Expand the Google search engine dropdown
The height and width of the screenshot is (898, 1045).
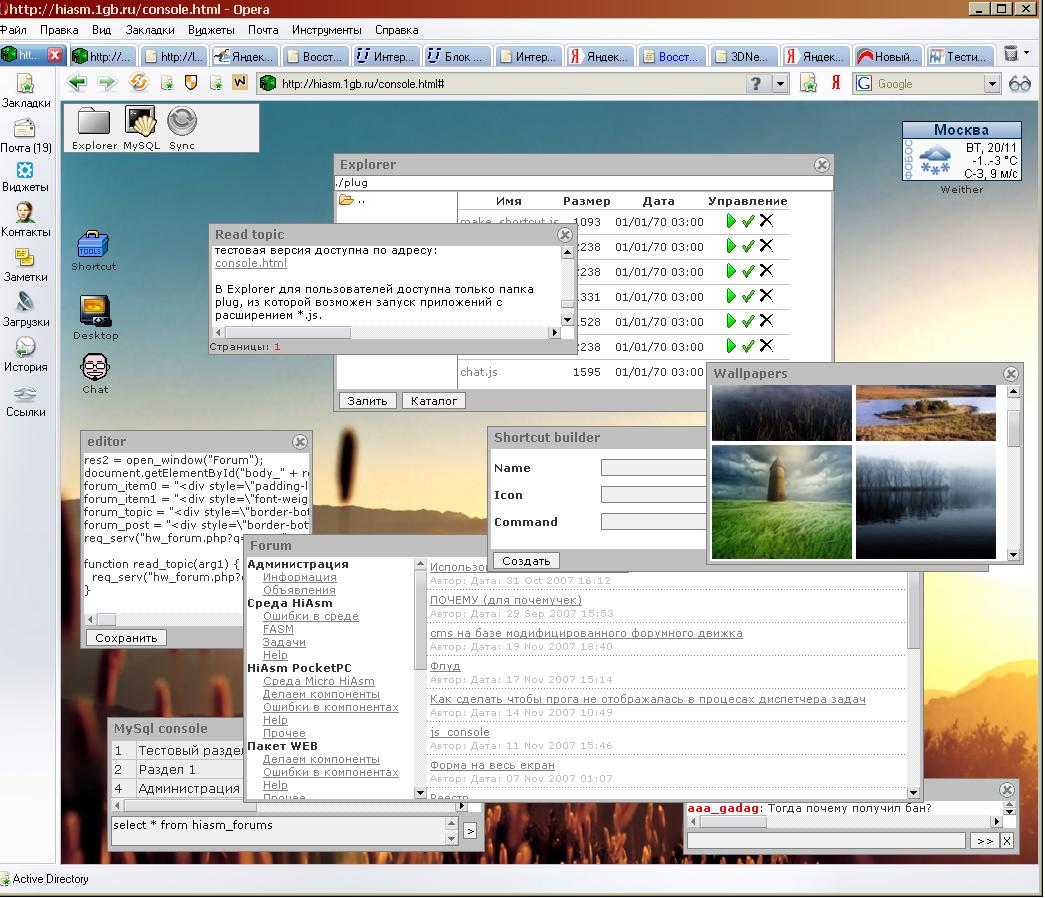(x=991, y=84)
